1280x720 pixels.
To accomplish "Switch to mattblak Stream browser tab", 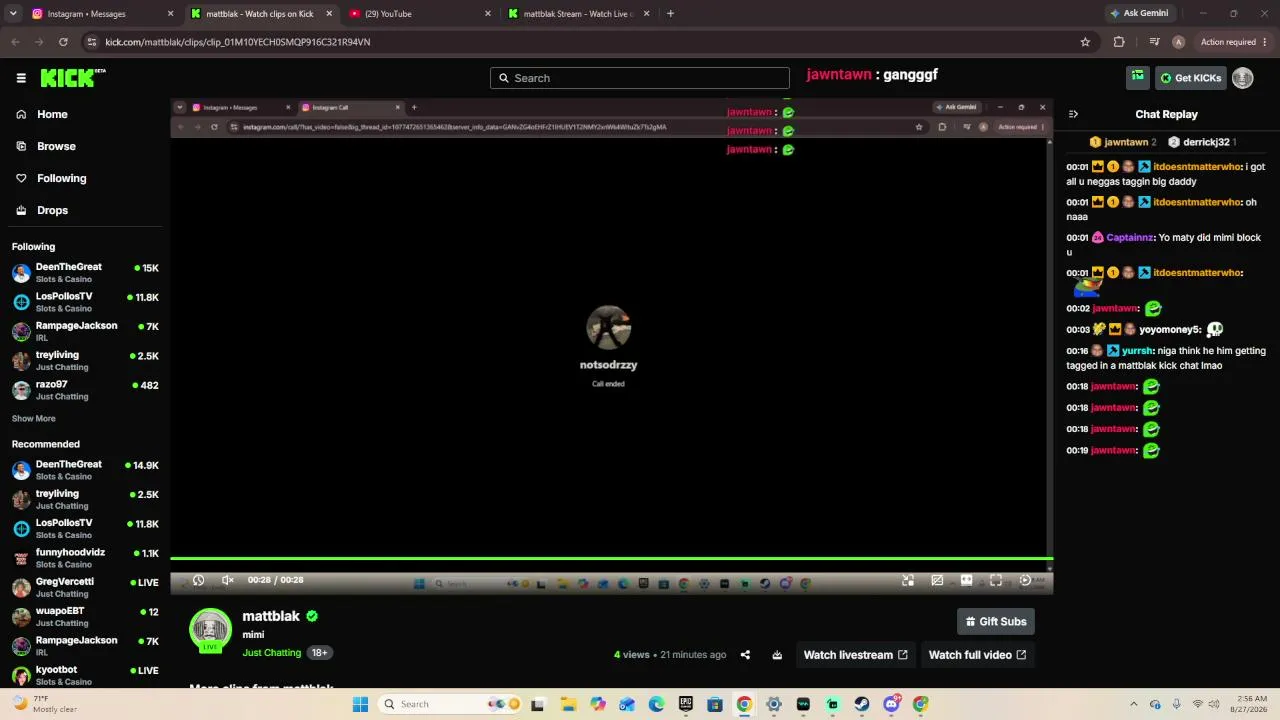I will point(578,14).
